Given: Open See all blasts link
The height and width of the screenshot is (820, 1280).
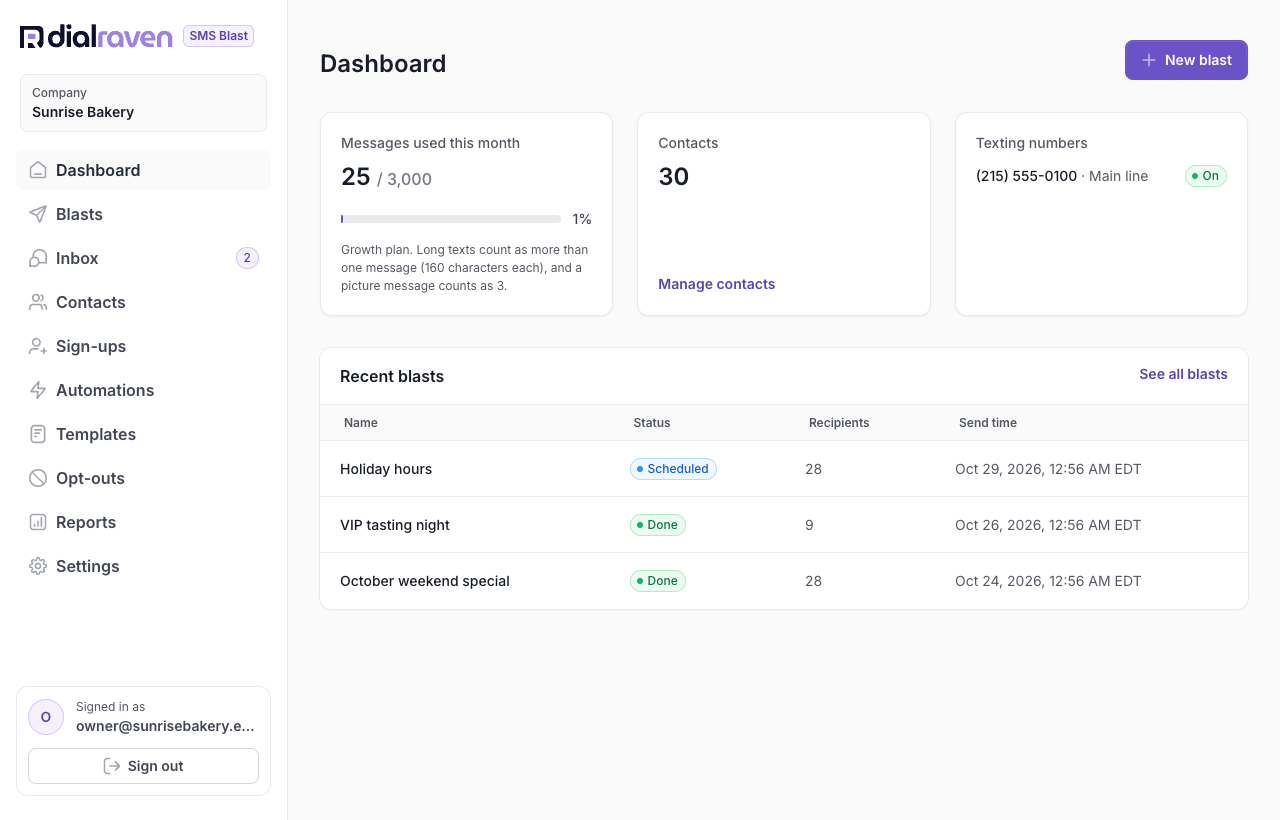Looking at the screenshot, I should click(x=1183, y=374).
